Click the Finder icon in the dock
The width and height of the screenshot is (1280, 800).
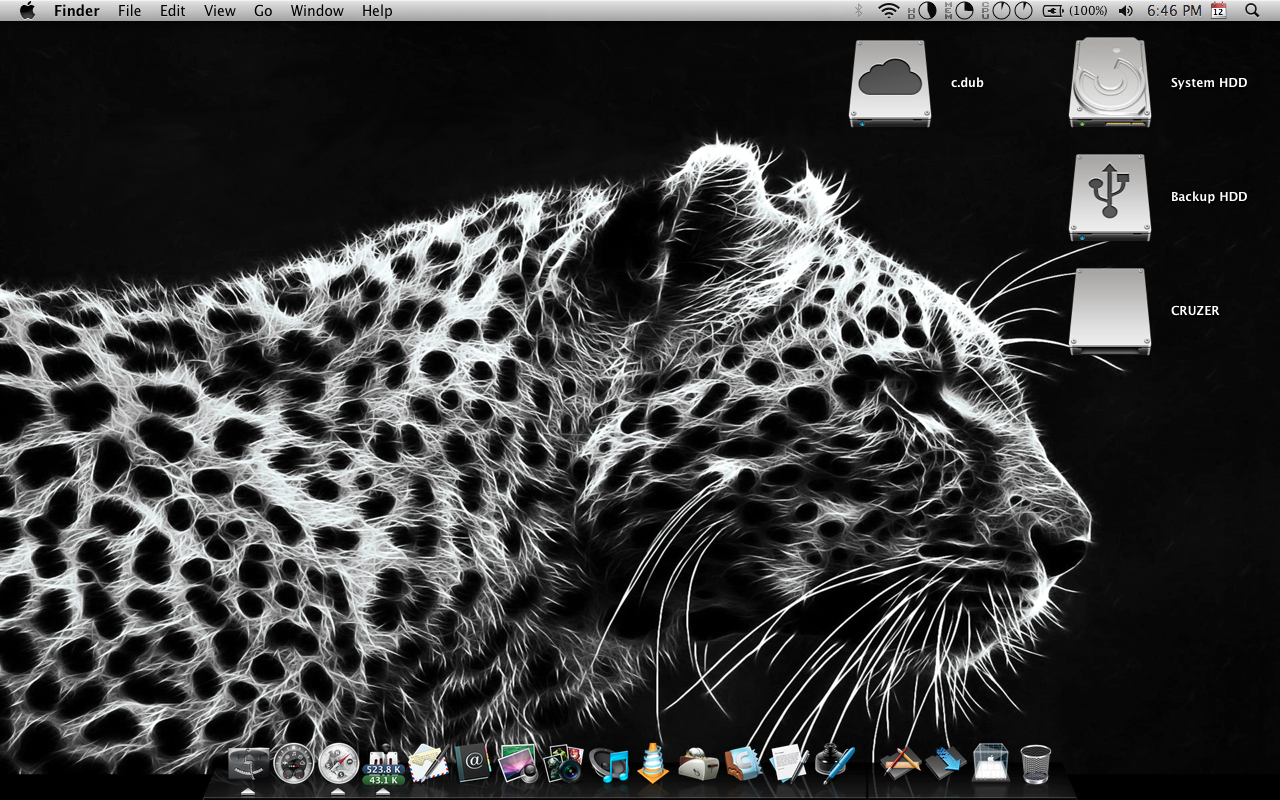coord(248,764)
